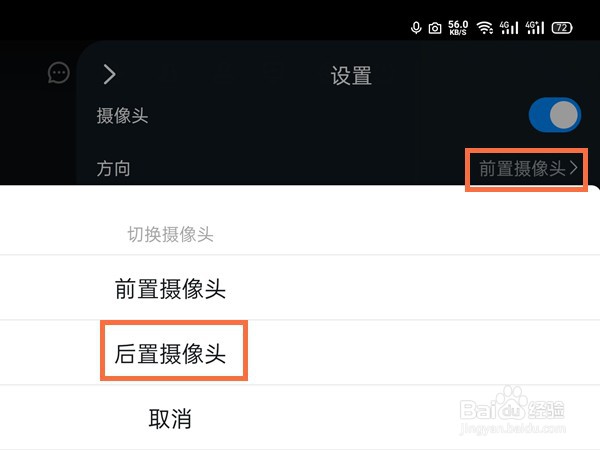Image resolution: width=600 pixels, height=450 pixels.
Task: Tap the 取消 button
Action: 170,419
